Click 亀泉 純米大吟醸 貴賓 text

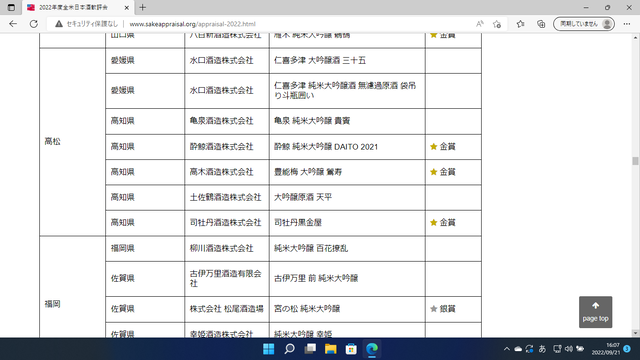coord(312,121)
